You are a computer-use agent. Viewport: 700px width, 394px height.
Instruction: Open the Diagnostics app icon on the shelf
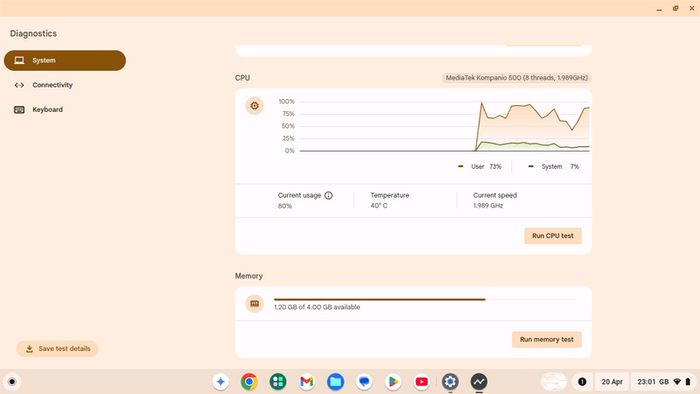(x=479, y=382)
